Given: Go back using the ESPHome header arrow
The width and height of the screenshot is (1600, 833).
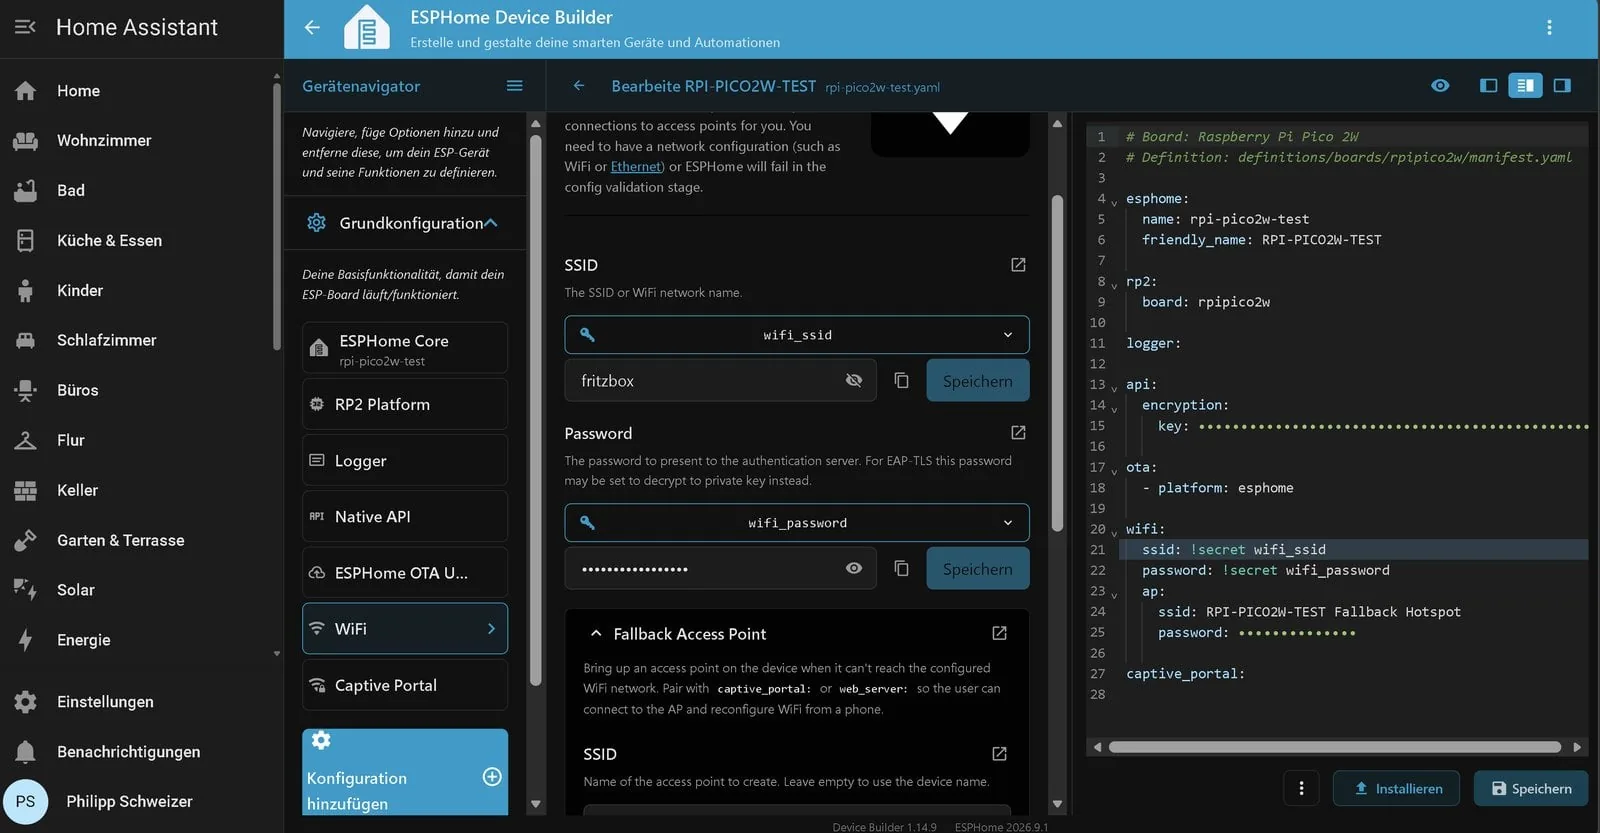Looking at the screenshot, I should pyautogui.click(x=312, y=28).
